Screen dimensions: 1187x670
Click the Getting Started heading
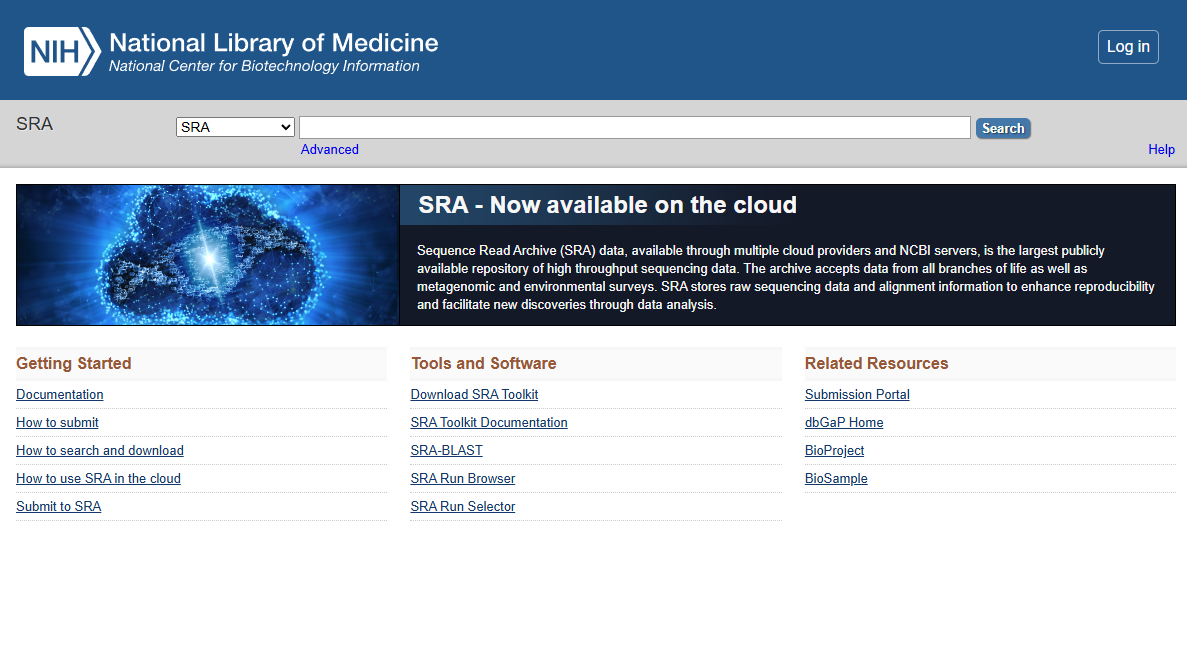point(73,363)
